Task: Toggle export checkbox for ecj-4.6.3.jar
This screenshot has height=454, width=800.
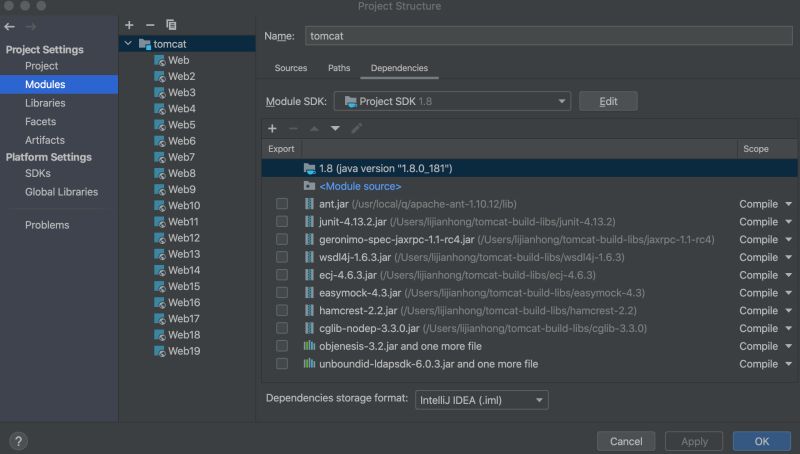Action: (x=282, y=275)
